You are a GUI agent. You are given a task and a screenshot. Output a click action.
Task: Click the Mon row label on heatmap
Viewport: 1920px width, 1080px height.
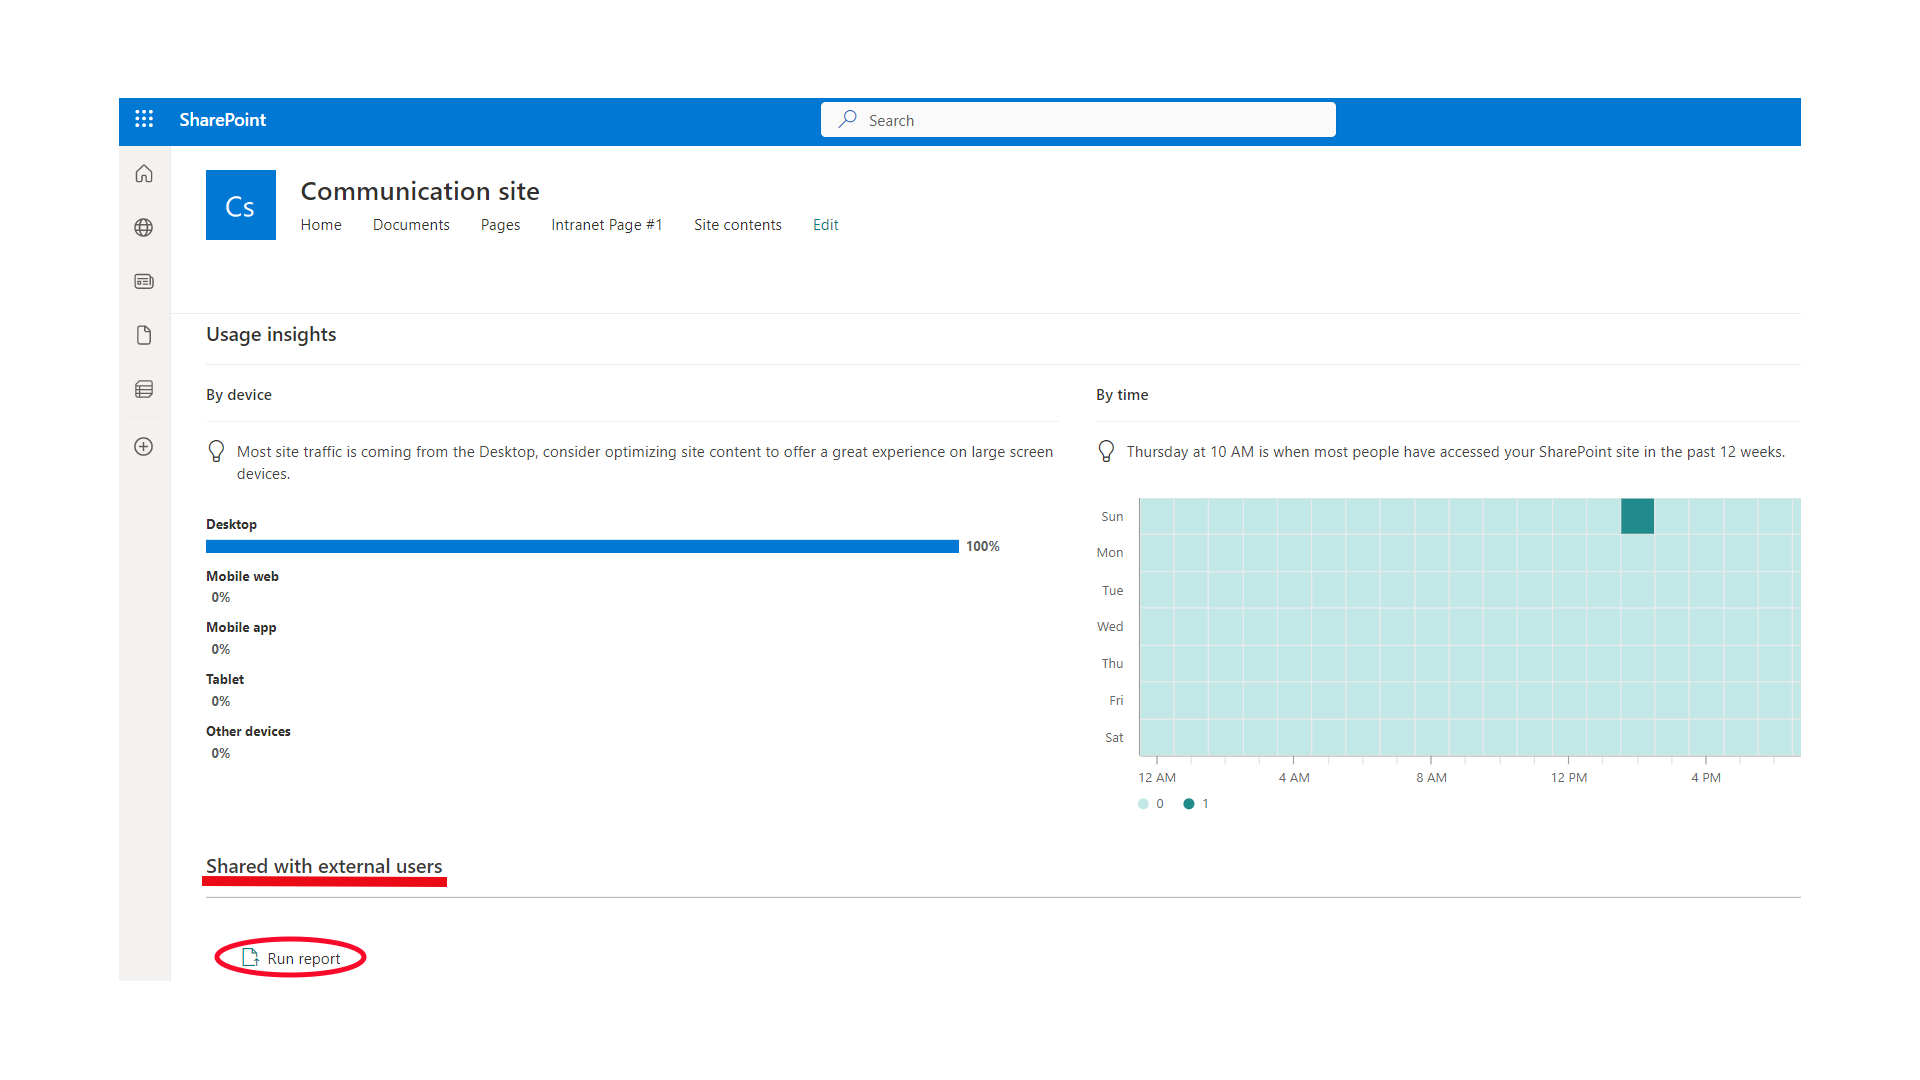1110,553
